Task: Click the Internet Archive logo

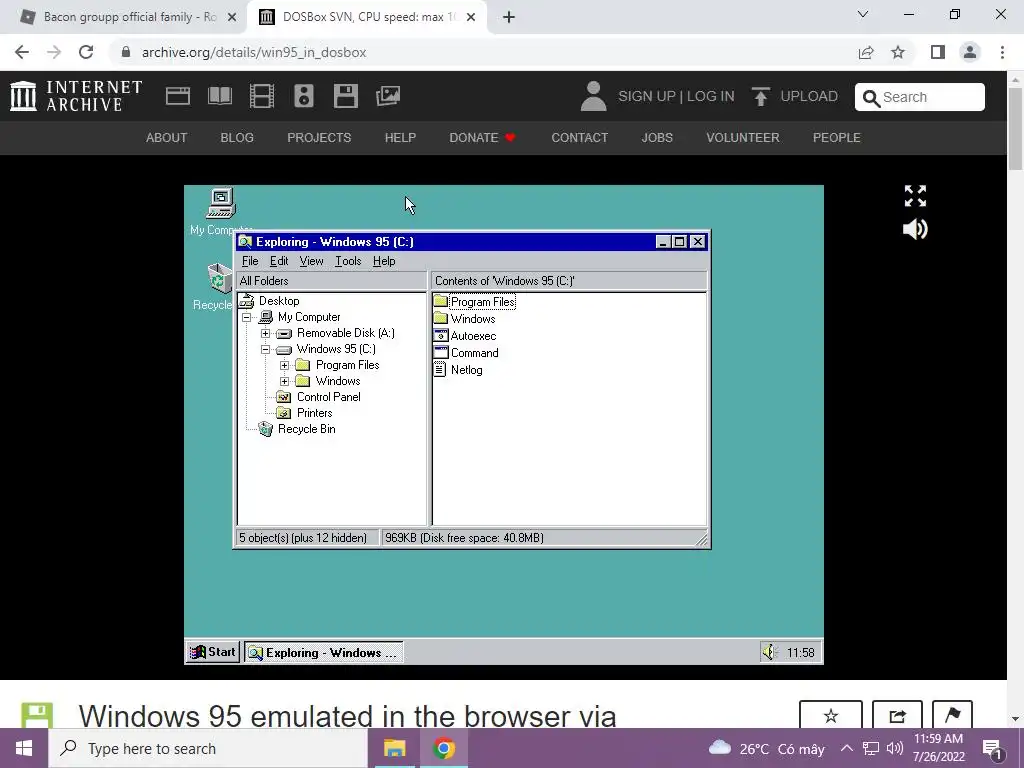Action: click(76, 96)
